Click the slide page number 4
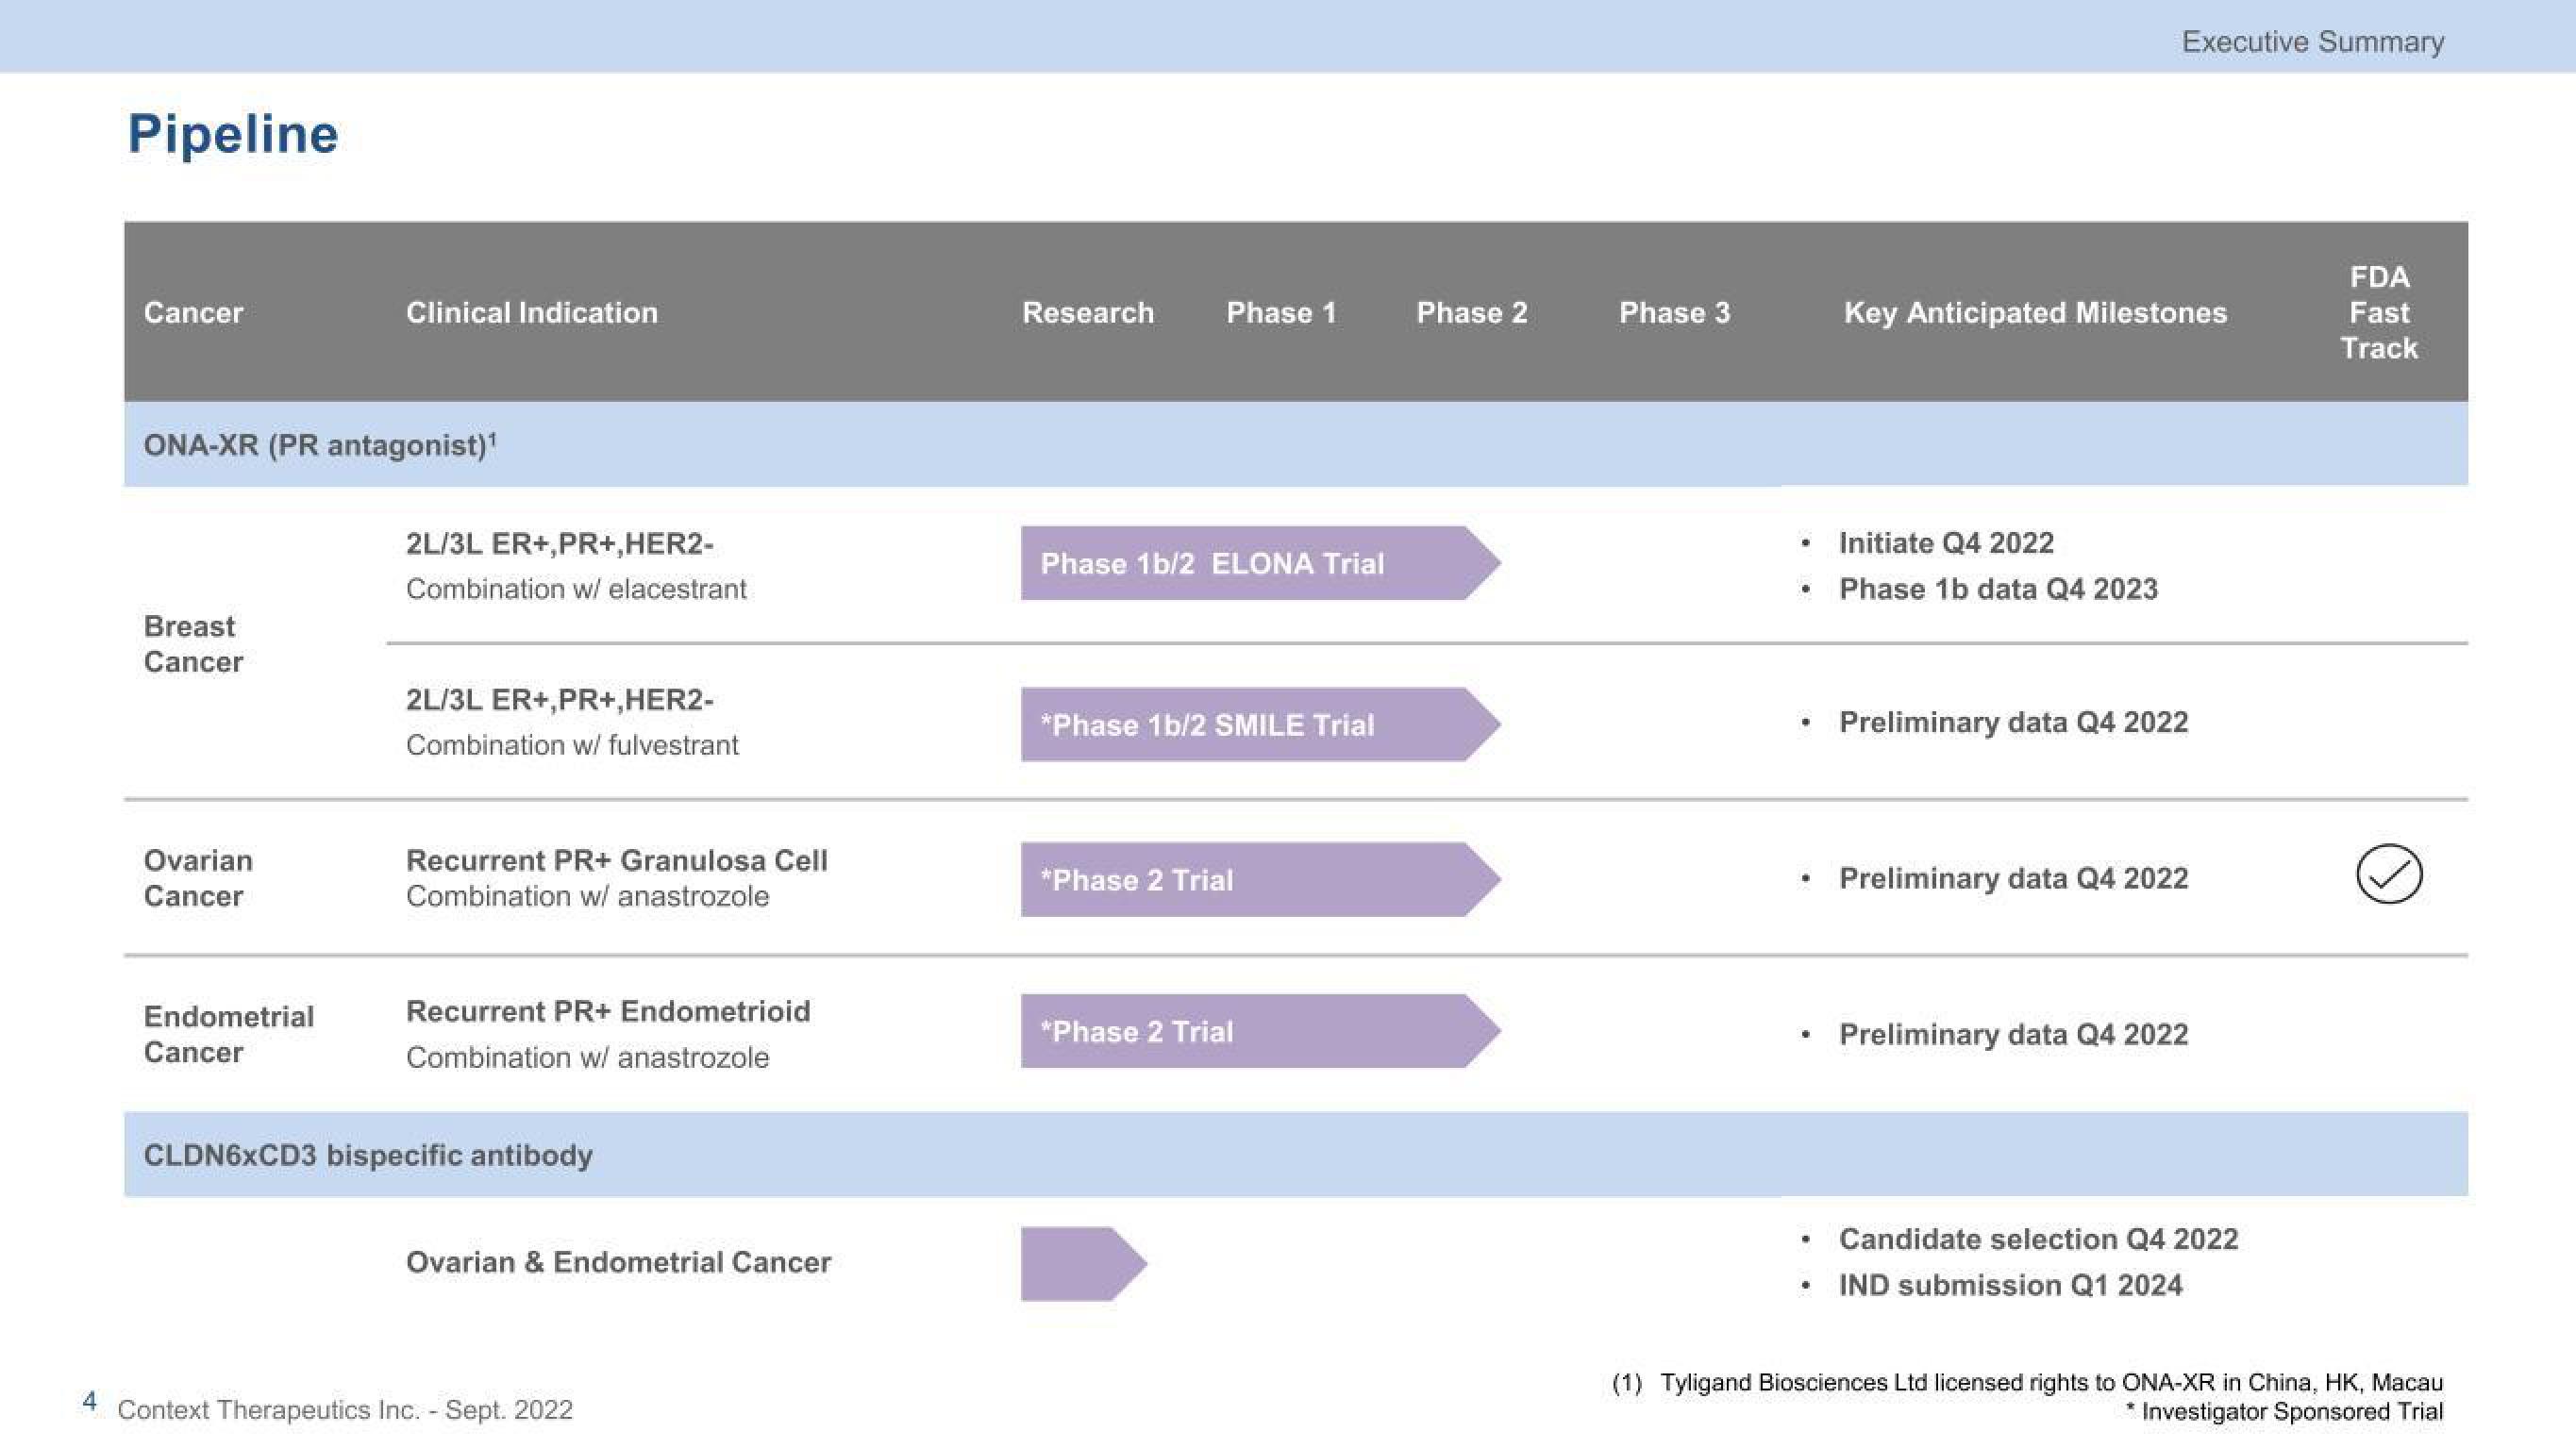The width and height of the screenshot is (2576, 1448). (90, 1402)
